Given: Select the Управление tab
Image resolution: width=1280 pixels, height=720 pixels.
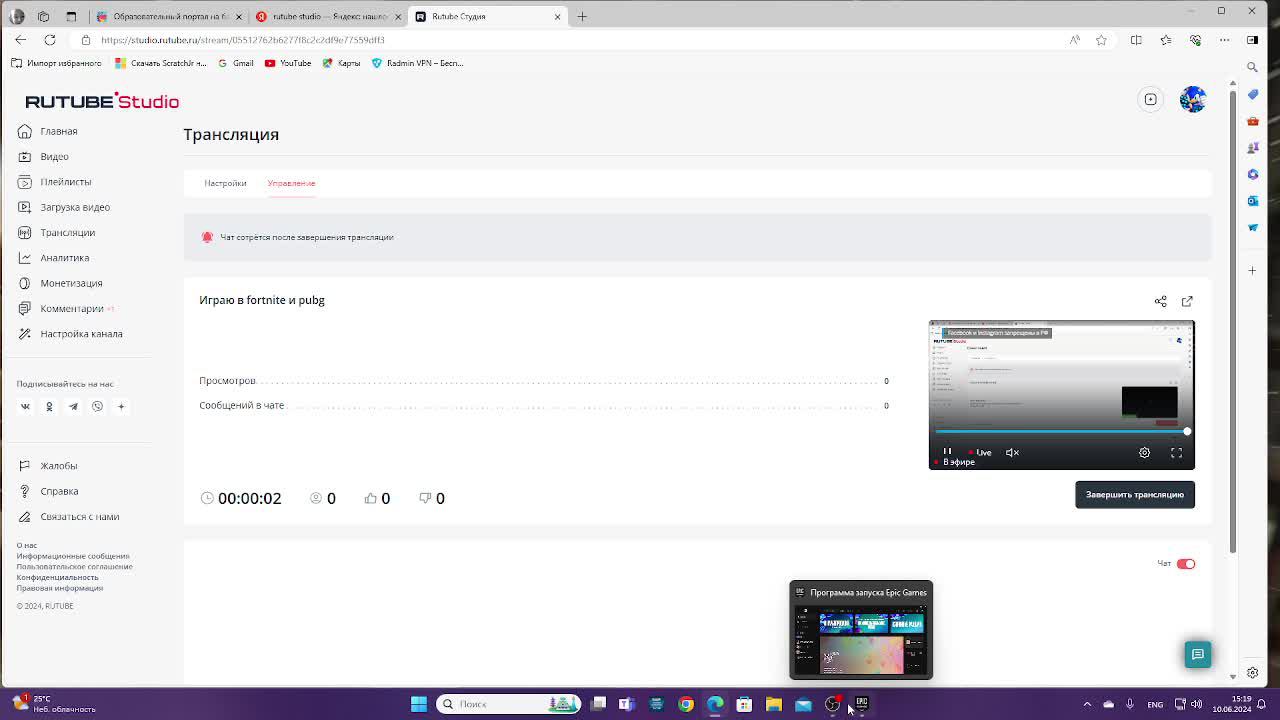Looking at the screenshot, I should pyautogui.click(x=291, y=183).
